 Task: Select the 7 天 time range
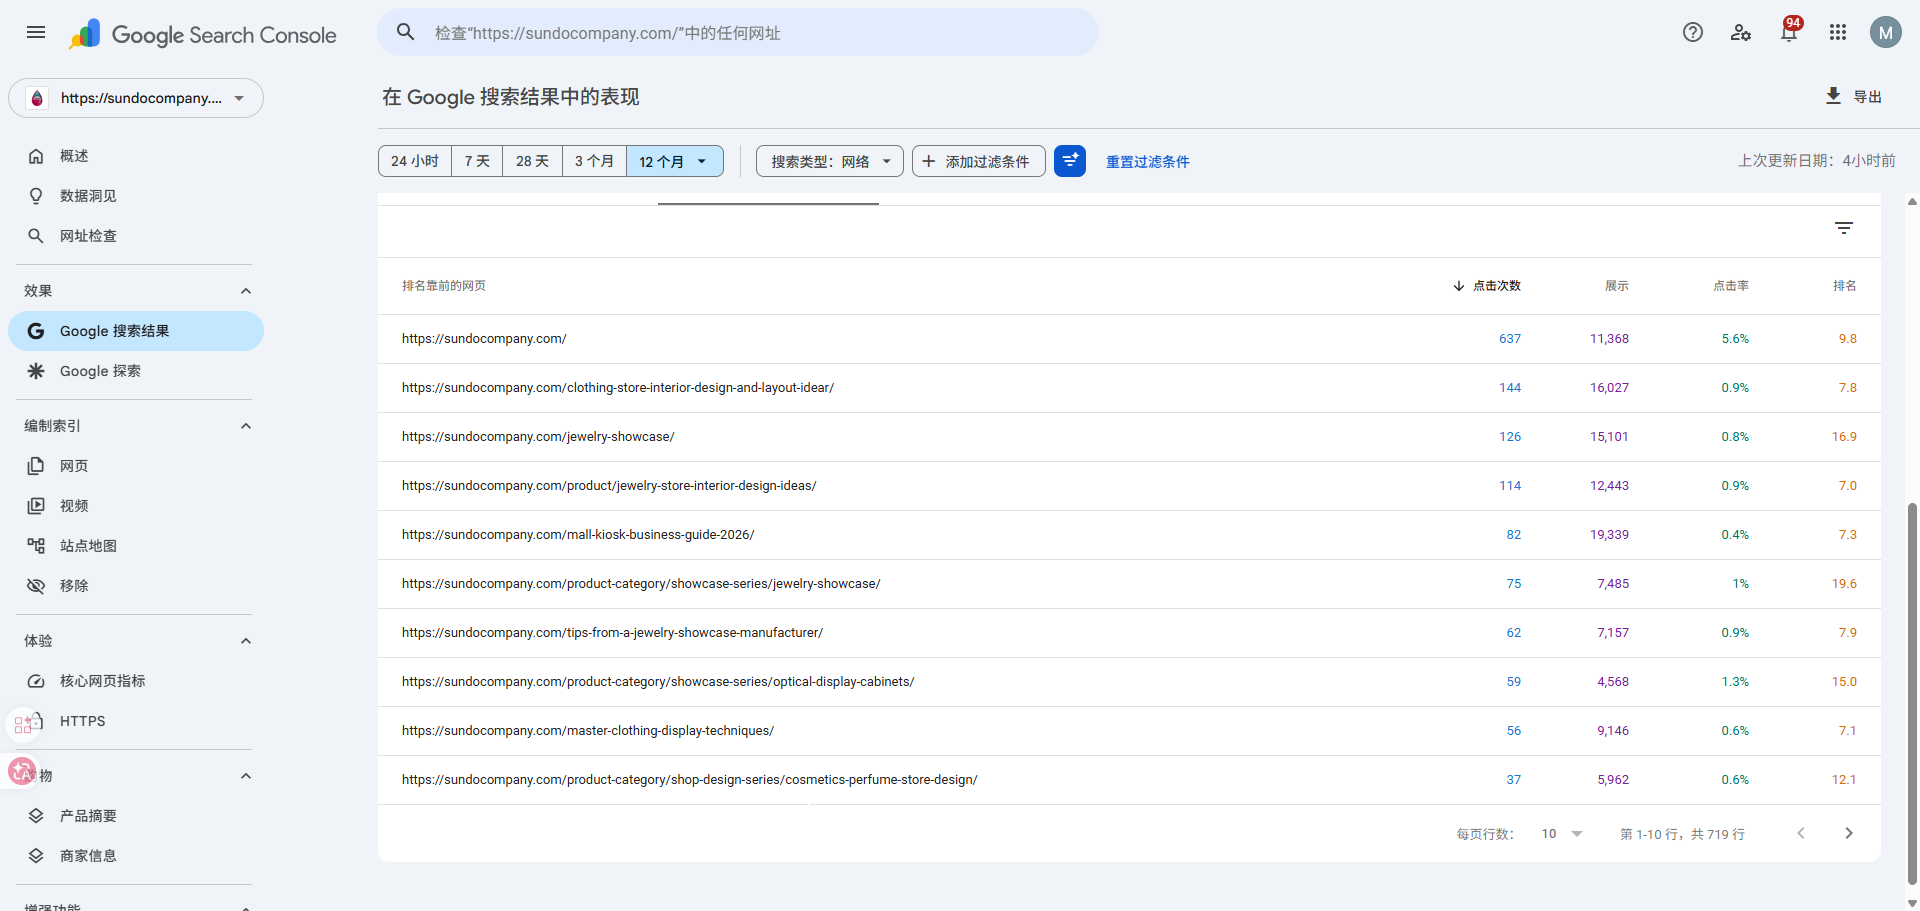point(477,161)
